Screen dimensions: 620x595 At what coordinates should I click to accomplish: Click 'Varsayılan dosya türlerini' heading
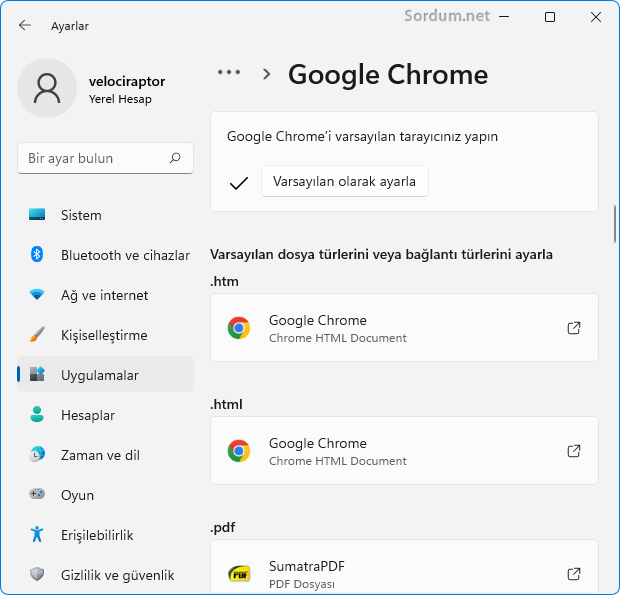tap(381, 254)
